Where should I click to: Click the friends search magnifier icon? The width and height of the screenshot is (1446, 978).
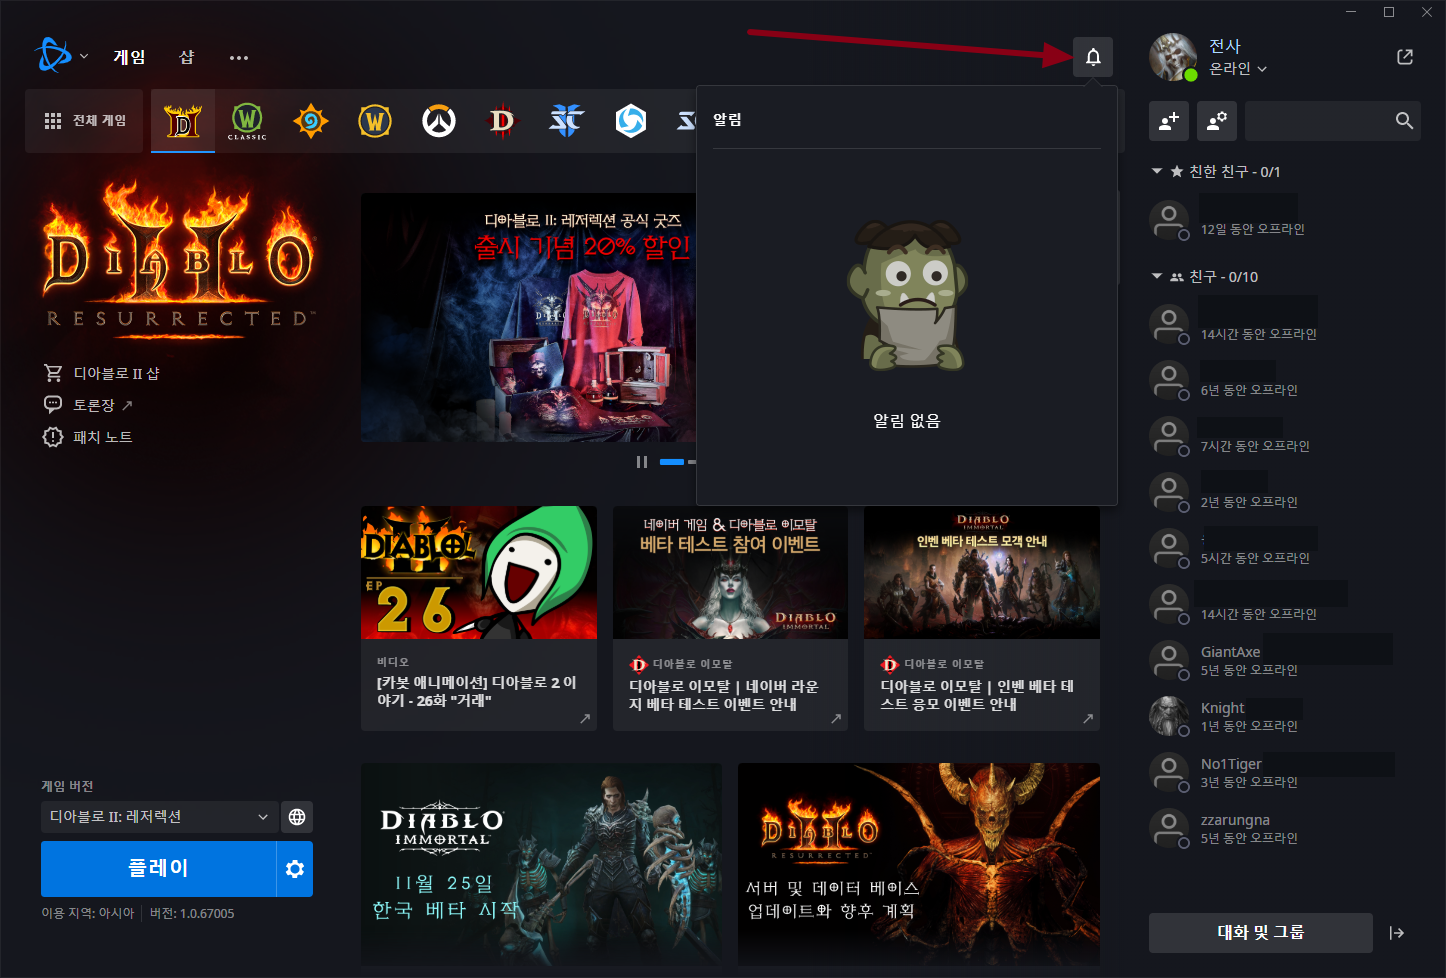click(1404, 121)
